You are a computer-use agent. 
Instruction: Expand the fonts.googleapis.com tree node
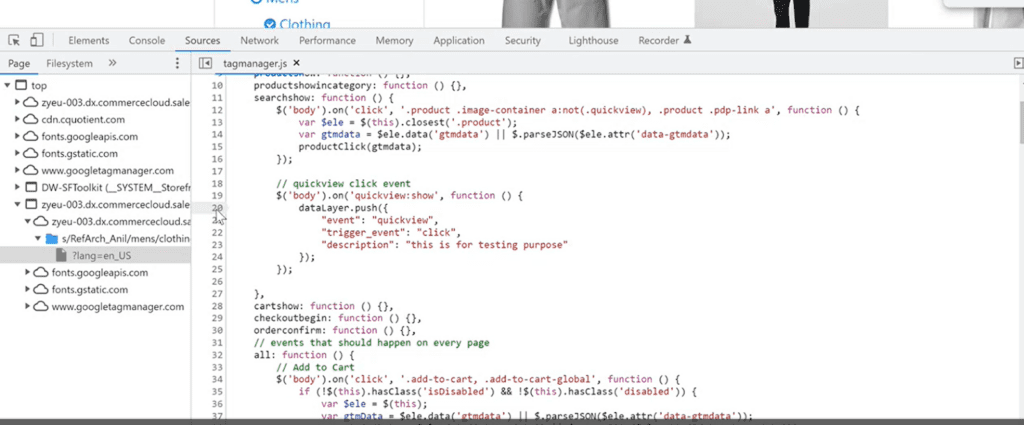pyautogui.click(x=18, y=137)
